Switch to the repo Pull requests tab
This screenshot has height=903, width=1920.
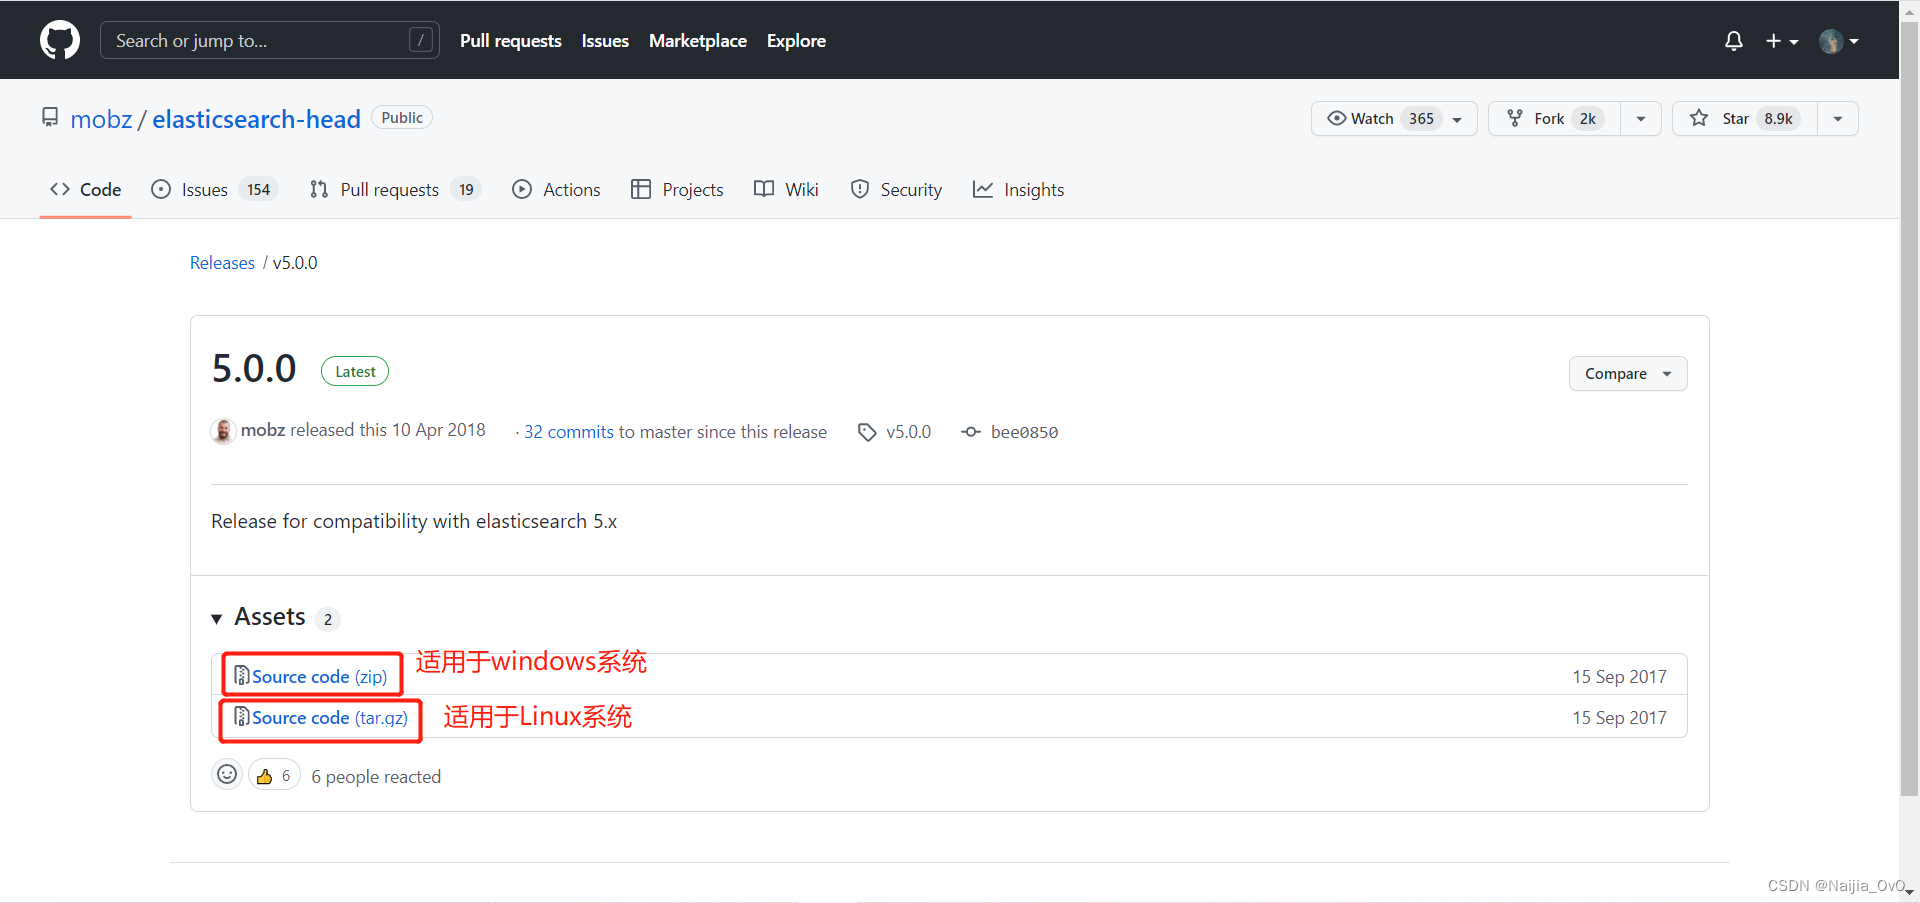(395, 190)
